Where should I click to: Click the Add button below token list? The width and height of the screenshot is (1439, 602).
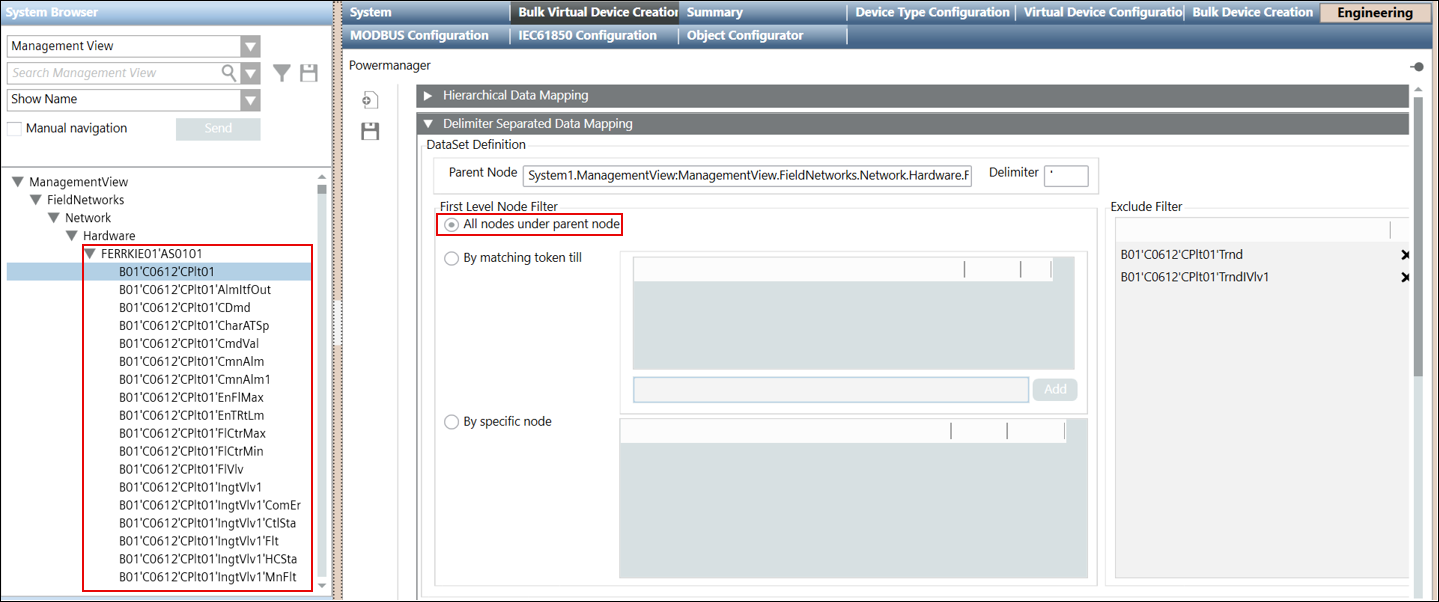[1054, 389]
